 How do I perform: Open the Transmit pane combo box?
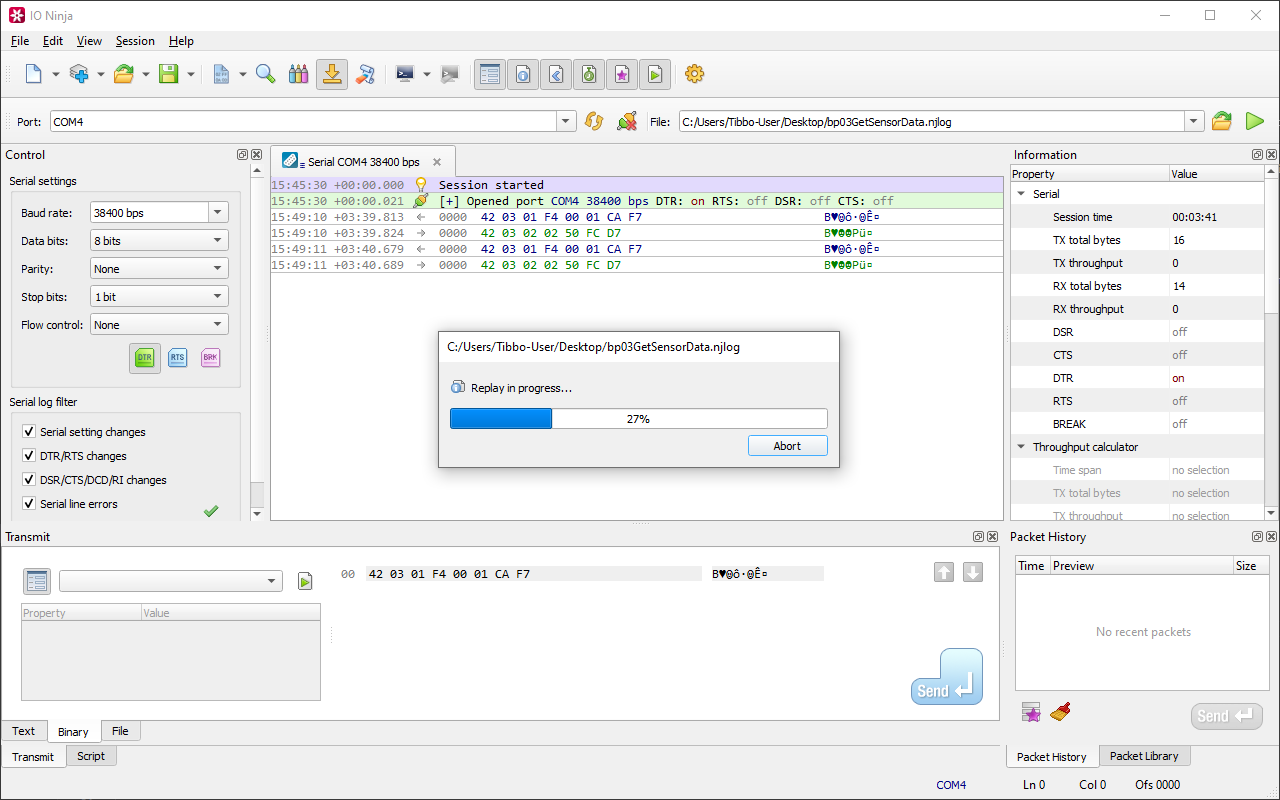coord(170,581)
